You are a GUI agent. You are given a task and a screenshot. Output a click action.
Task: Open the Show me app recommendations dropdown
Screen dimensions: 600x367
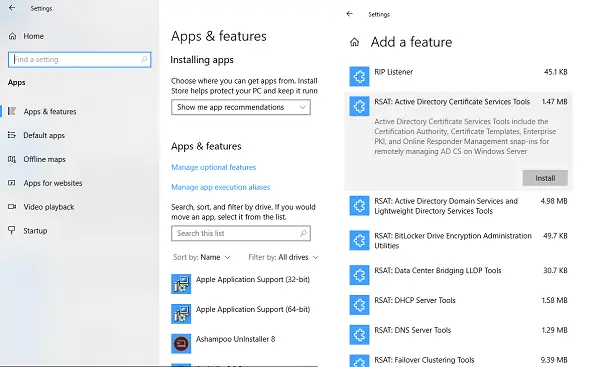241,107
